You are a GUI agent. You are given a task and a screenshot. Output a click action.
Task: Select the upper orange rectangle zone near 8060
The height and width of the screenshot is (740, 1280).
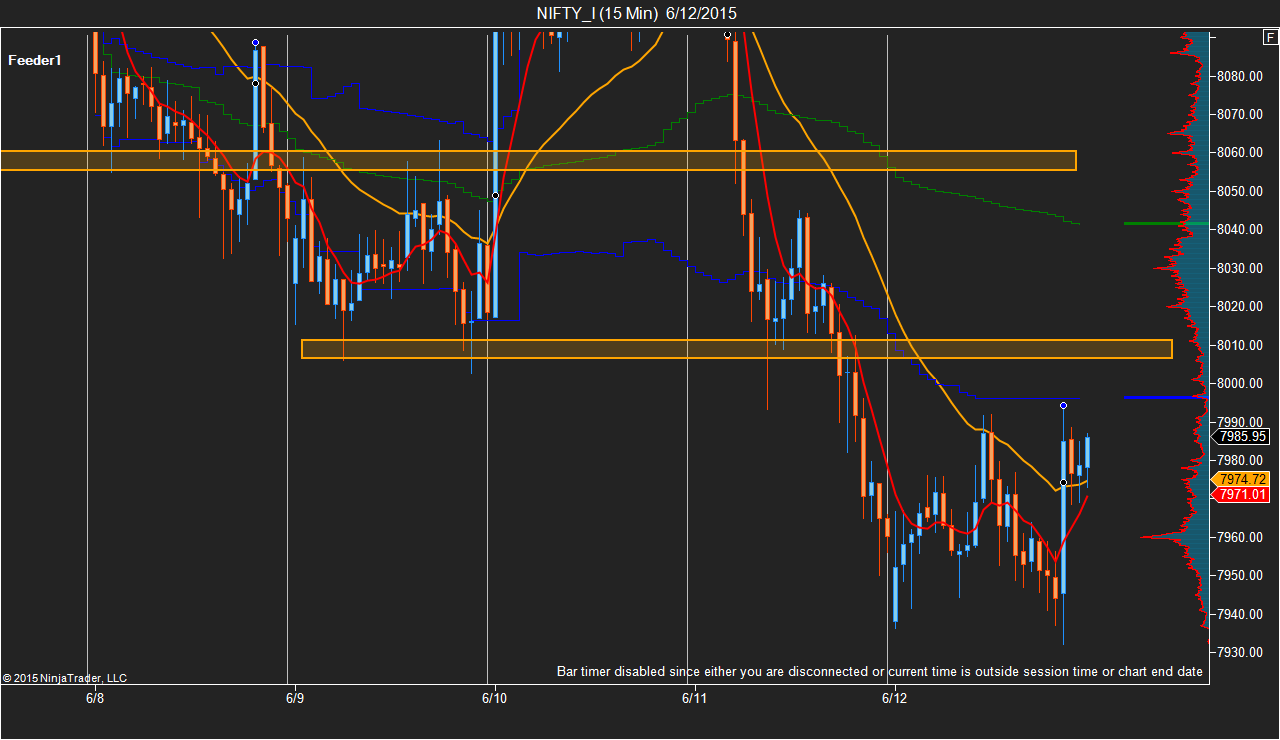[x=538, y=160]
